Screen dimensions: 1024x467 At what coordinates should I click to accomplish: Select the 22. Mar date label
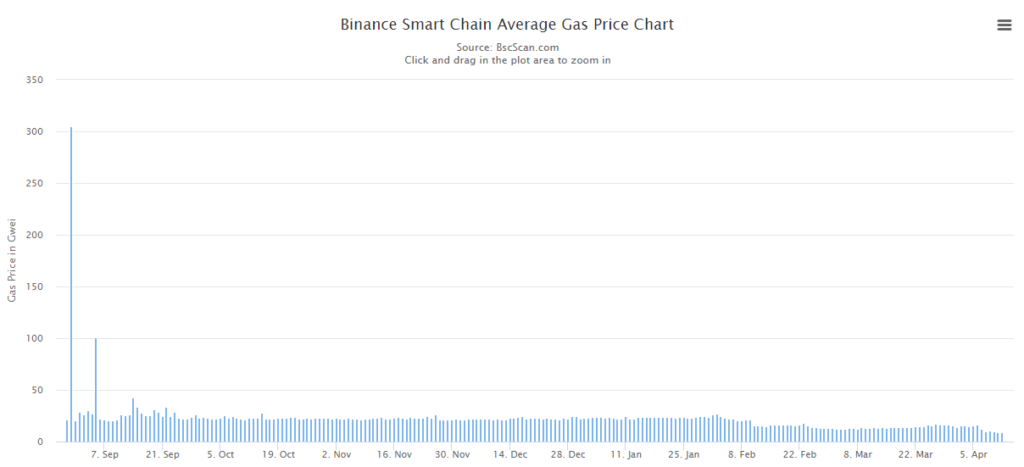[x=917, y=454]
